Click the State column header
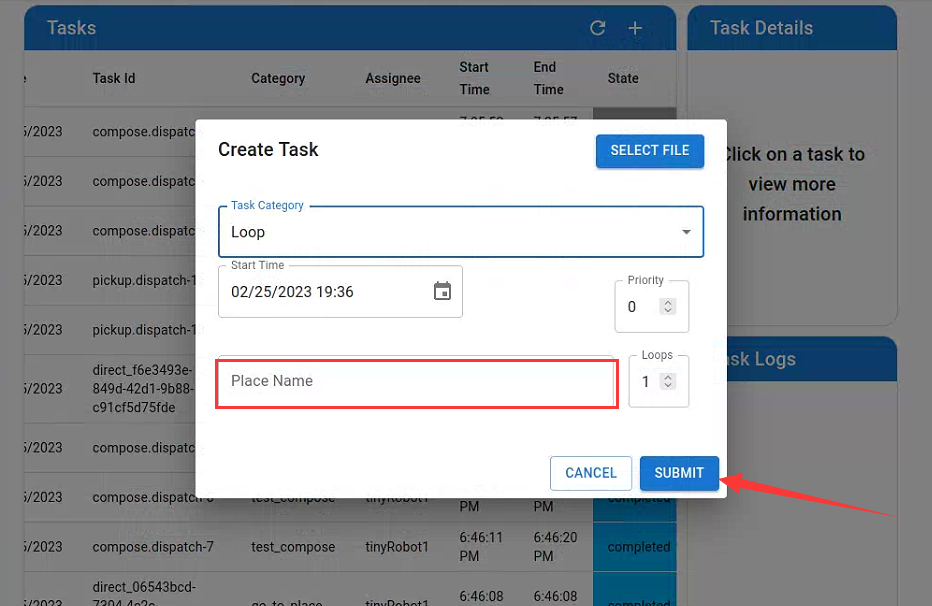 [623, 78]
